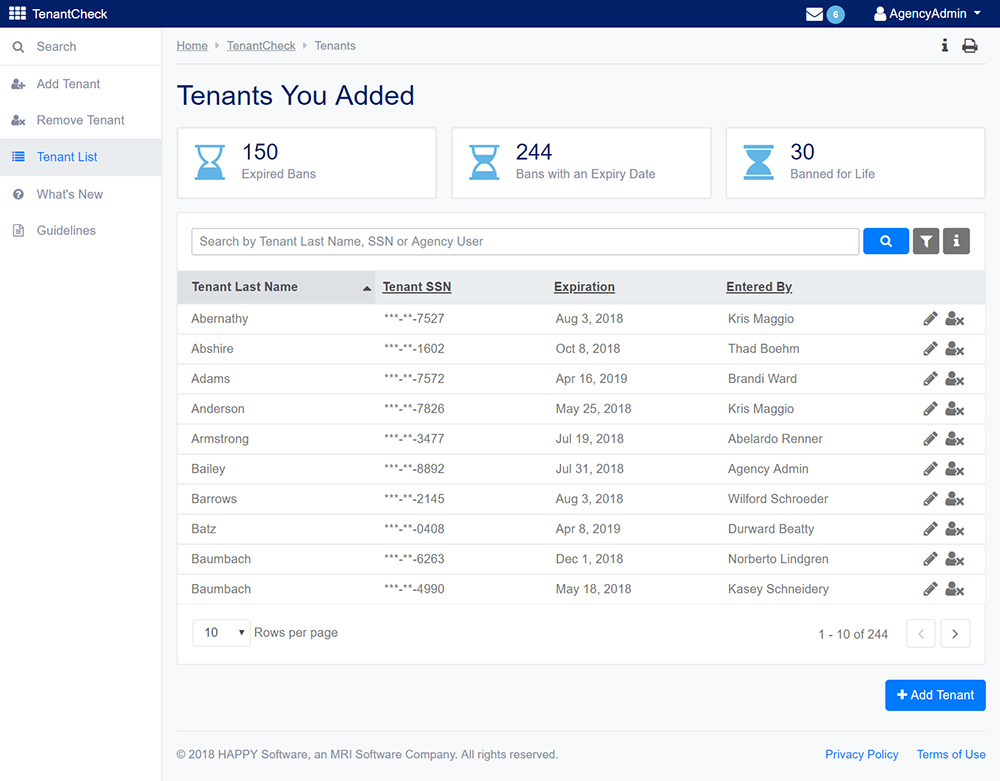Open the app grid icon beside TenantCheck
The height and width of the screenshot is (781, 1000).
17,14
